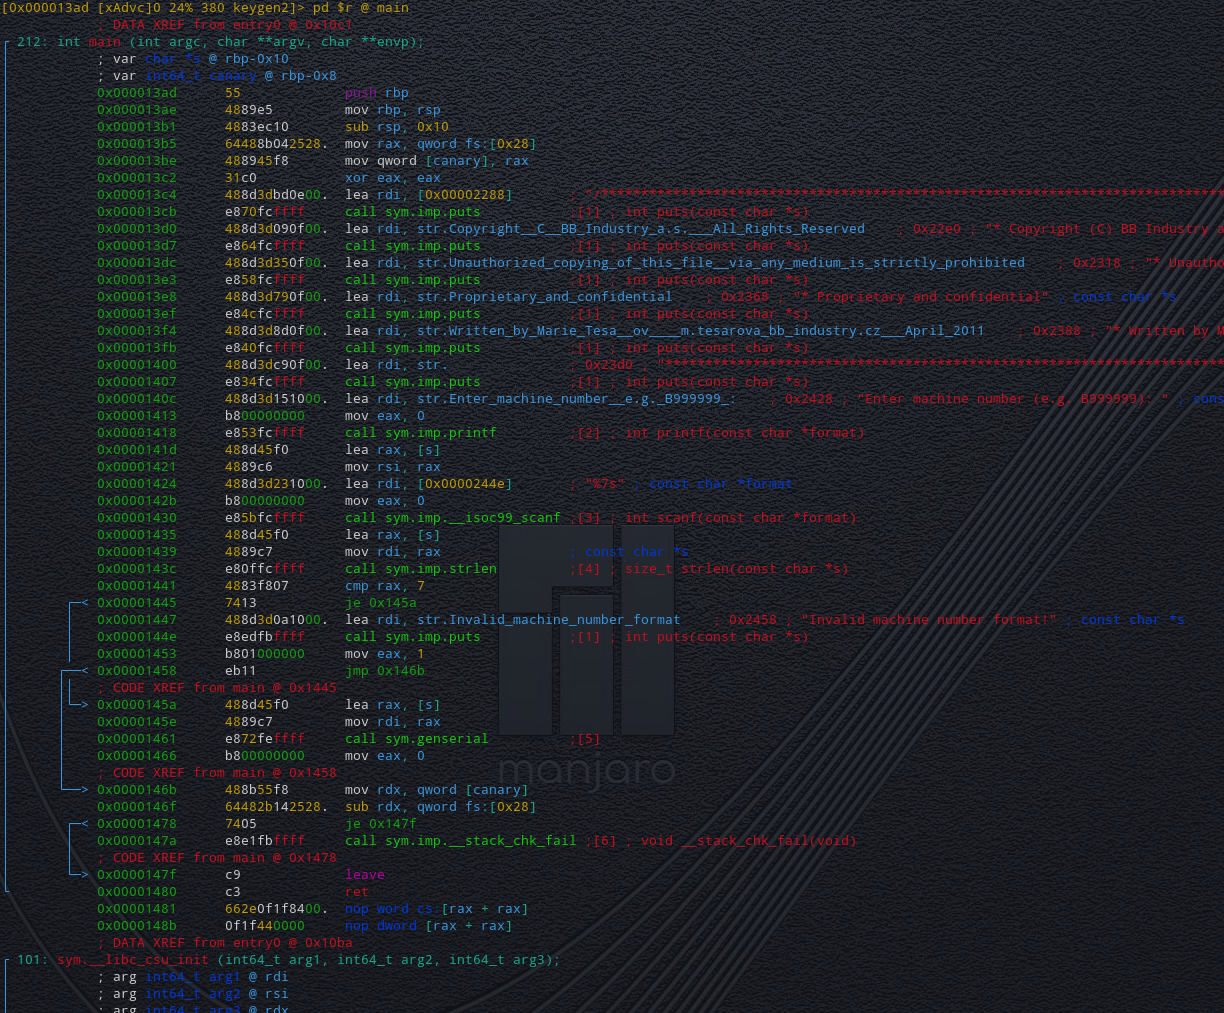Click the opcode bytes 64488b042528
This screenshot has height=1013, width=1224.
coord(277,144)
